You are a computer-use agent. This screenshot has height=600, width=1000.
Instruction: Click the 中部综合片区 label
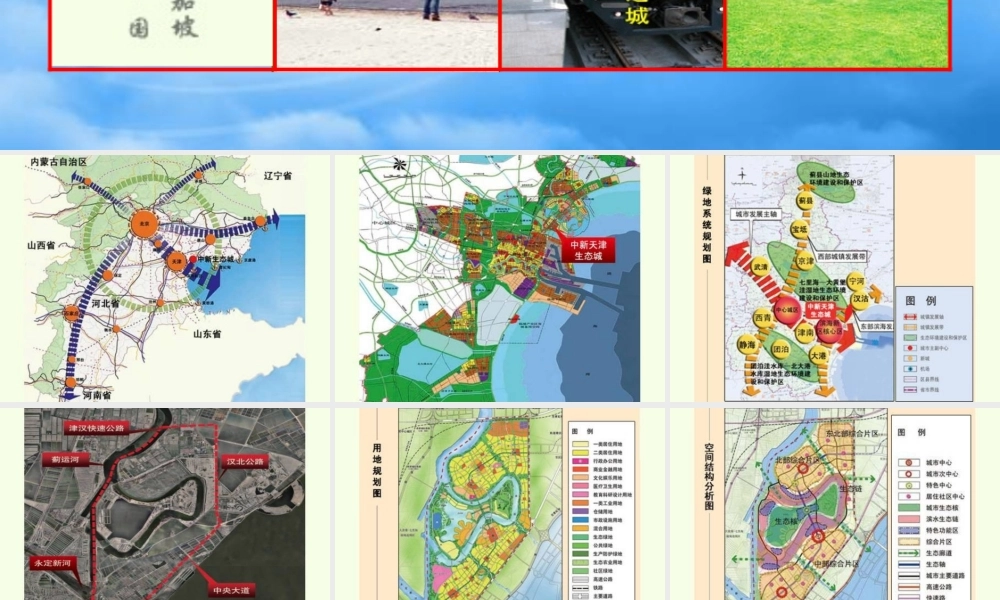point(837,564)
